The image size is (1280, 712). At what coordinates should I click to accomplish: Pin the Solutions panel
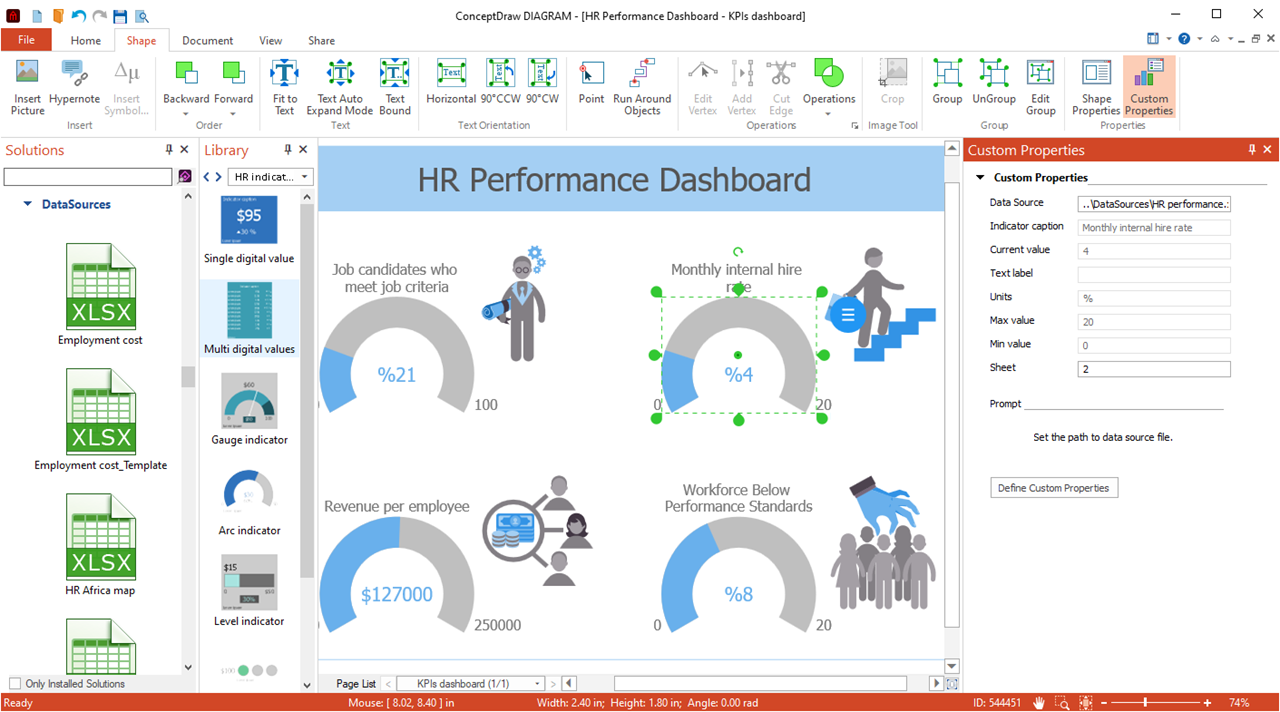169,150
